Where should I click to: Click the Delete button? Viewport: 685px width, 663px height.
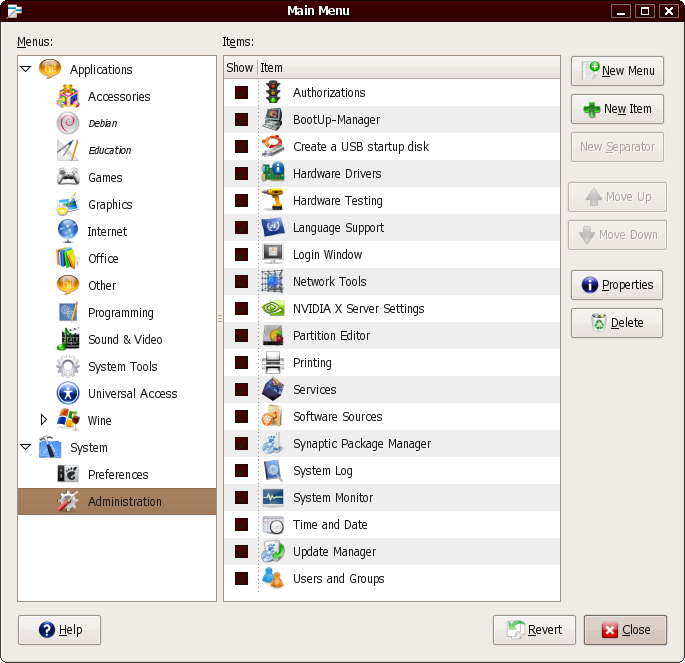tap(617, 323)
